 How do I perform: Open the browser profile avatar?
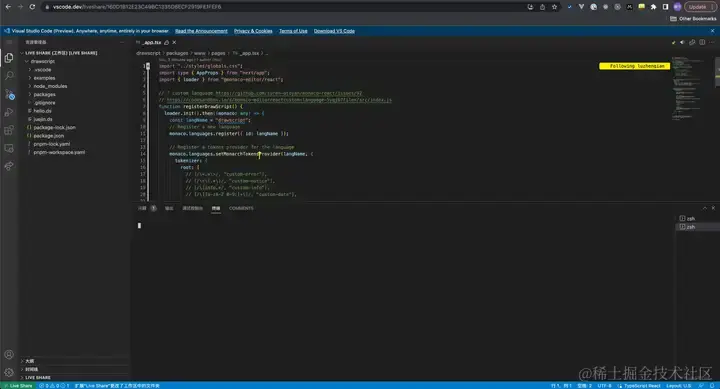click(x=677, y=7)
